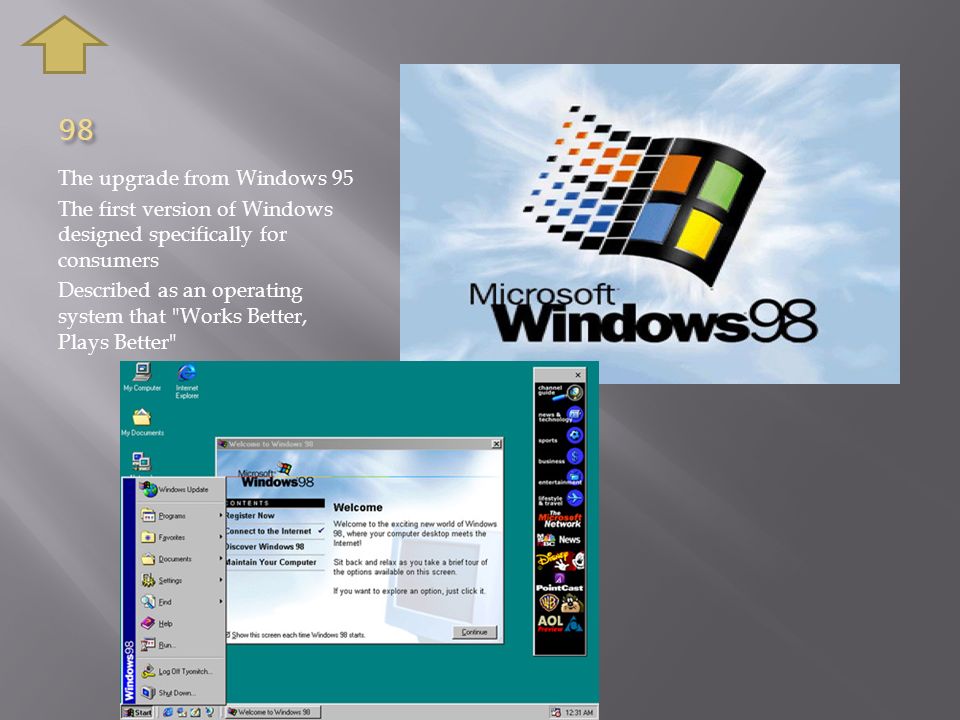Click 'The upgrade from Windows 95' text
Screen dimensions: 960x720
[206, 178]
